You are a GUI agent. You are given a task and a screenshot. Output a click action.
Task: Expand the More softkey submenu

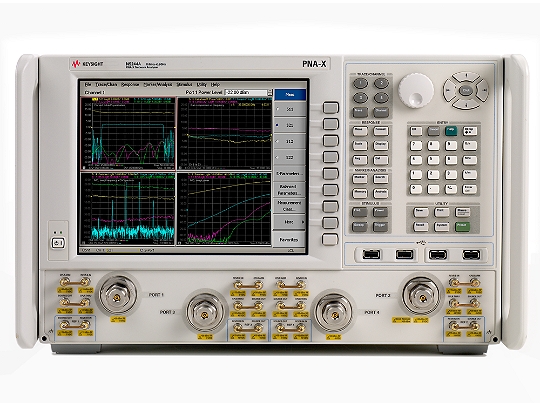(290, 222)
